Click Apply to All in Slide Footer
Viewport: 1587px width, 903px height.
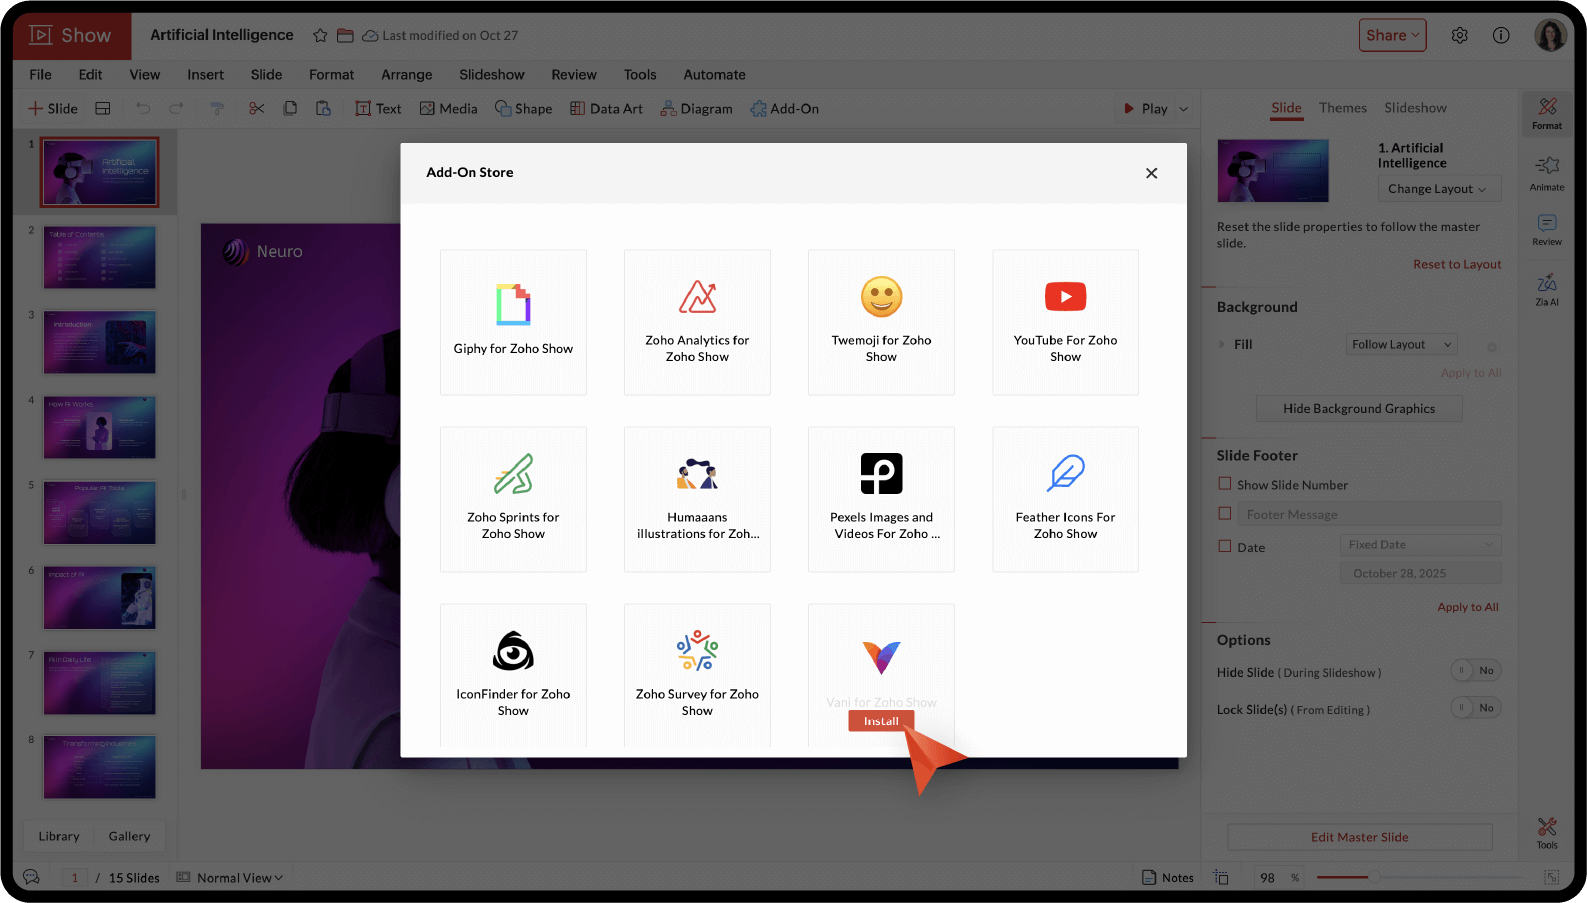1468,607
